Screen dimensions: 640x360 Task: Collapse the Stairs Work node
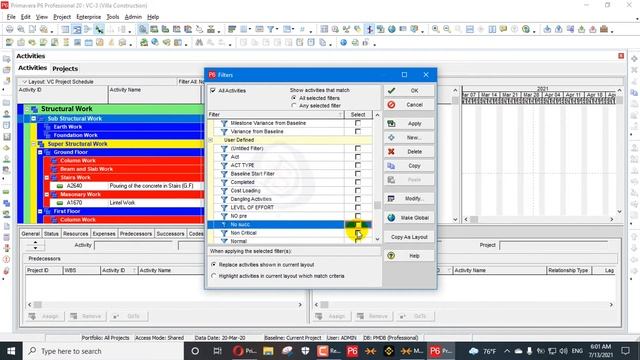47,178
